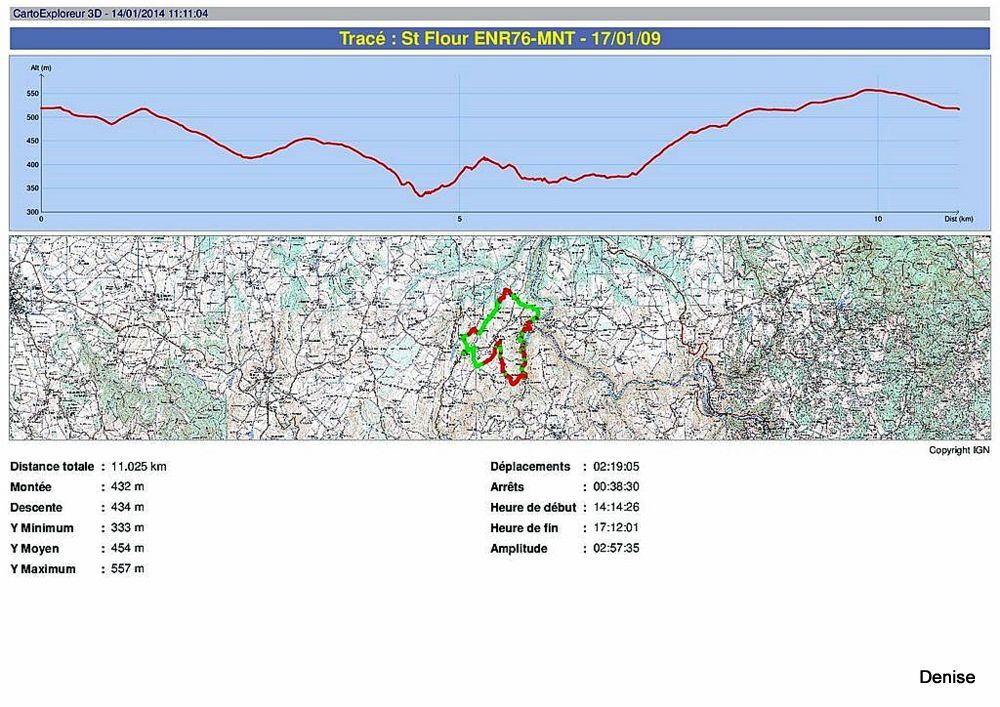The height and width of the screenshot is (707, 1000).
Task: Click the Denise name at bottom right
Action: (x=946, y=677)
